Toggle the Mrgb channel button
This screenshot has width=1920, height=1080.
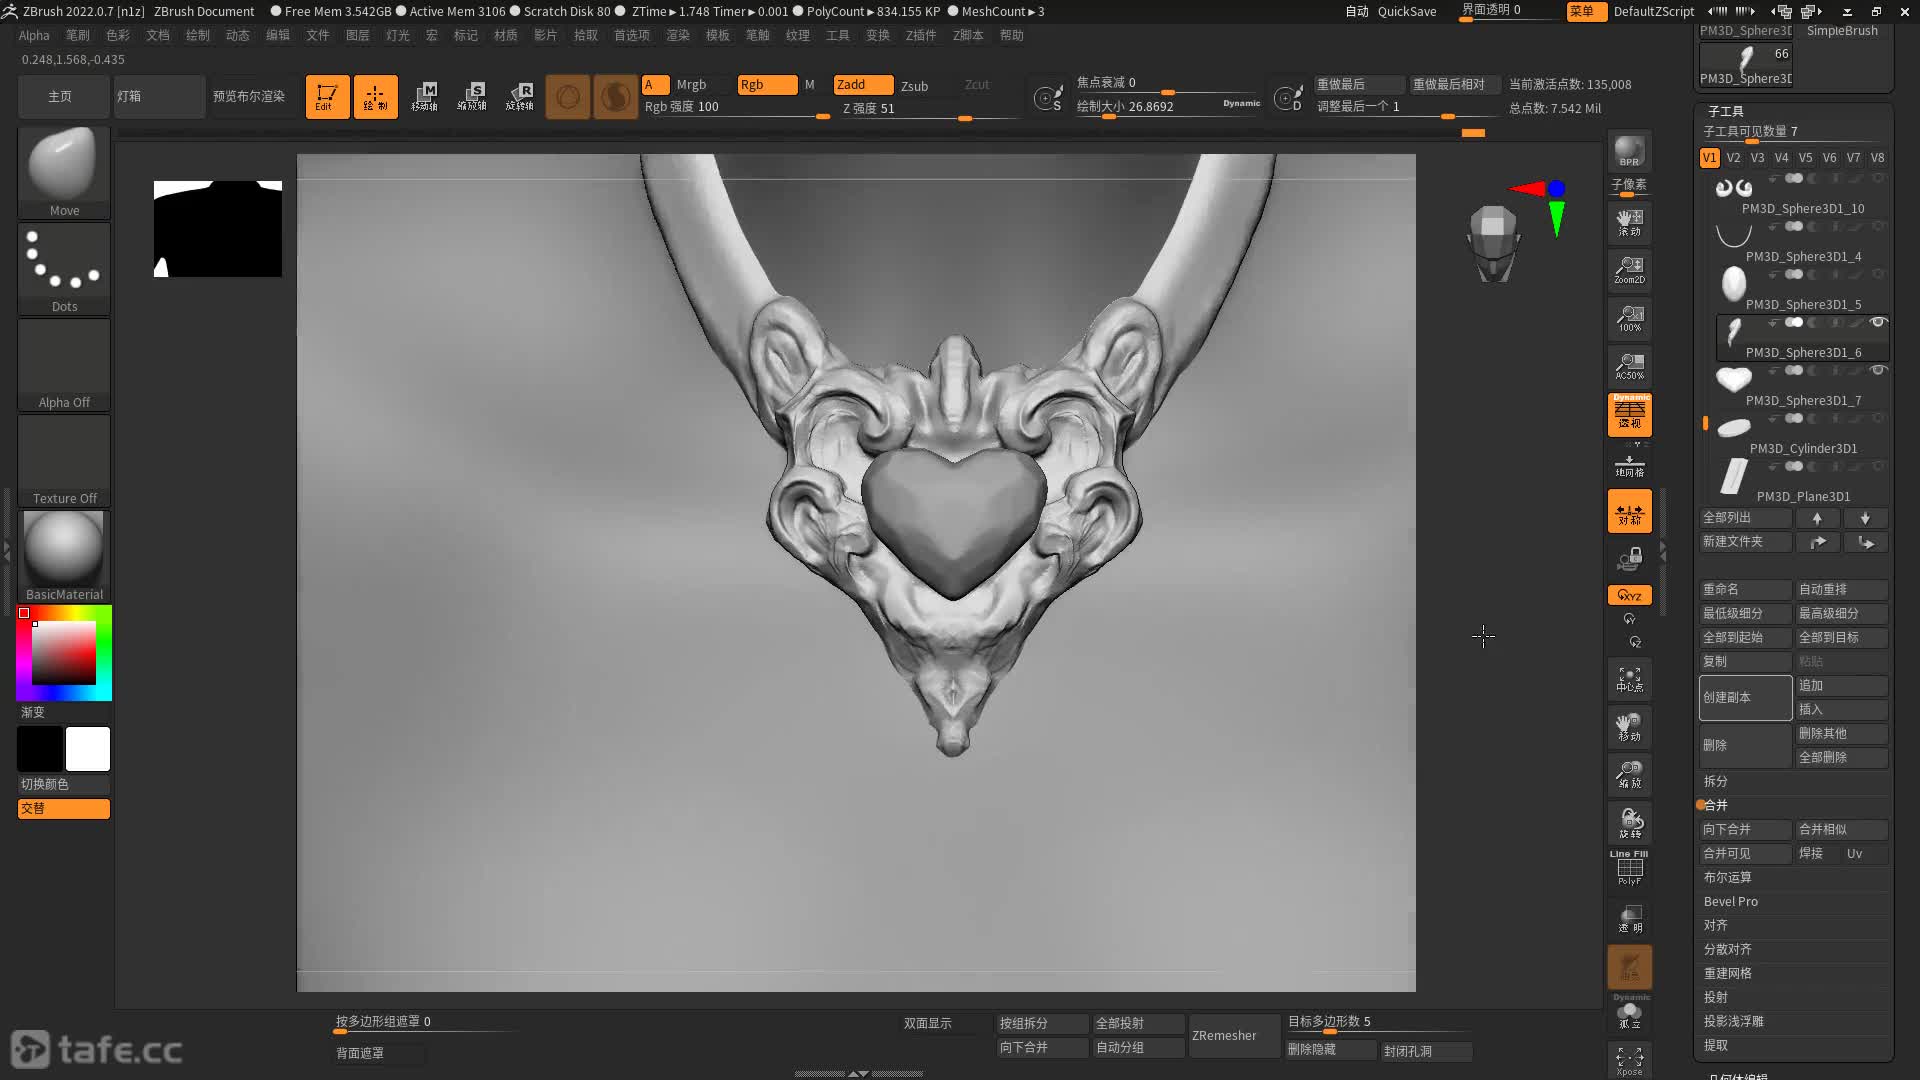(691, 85)
